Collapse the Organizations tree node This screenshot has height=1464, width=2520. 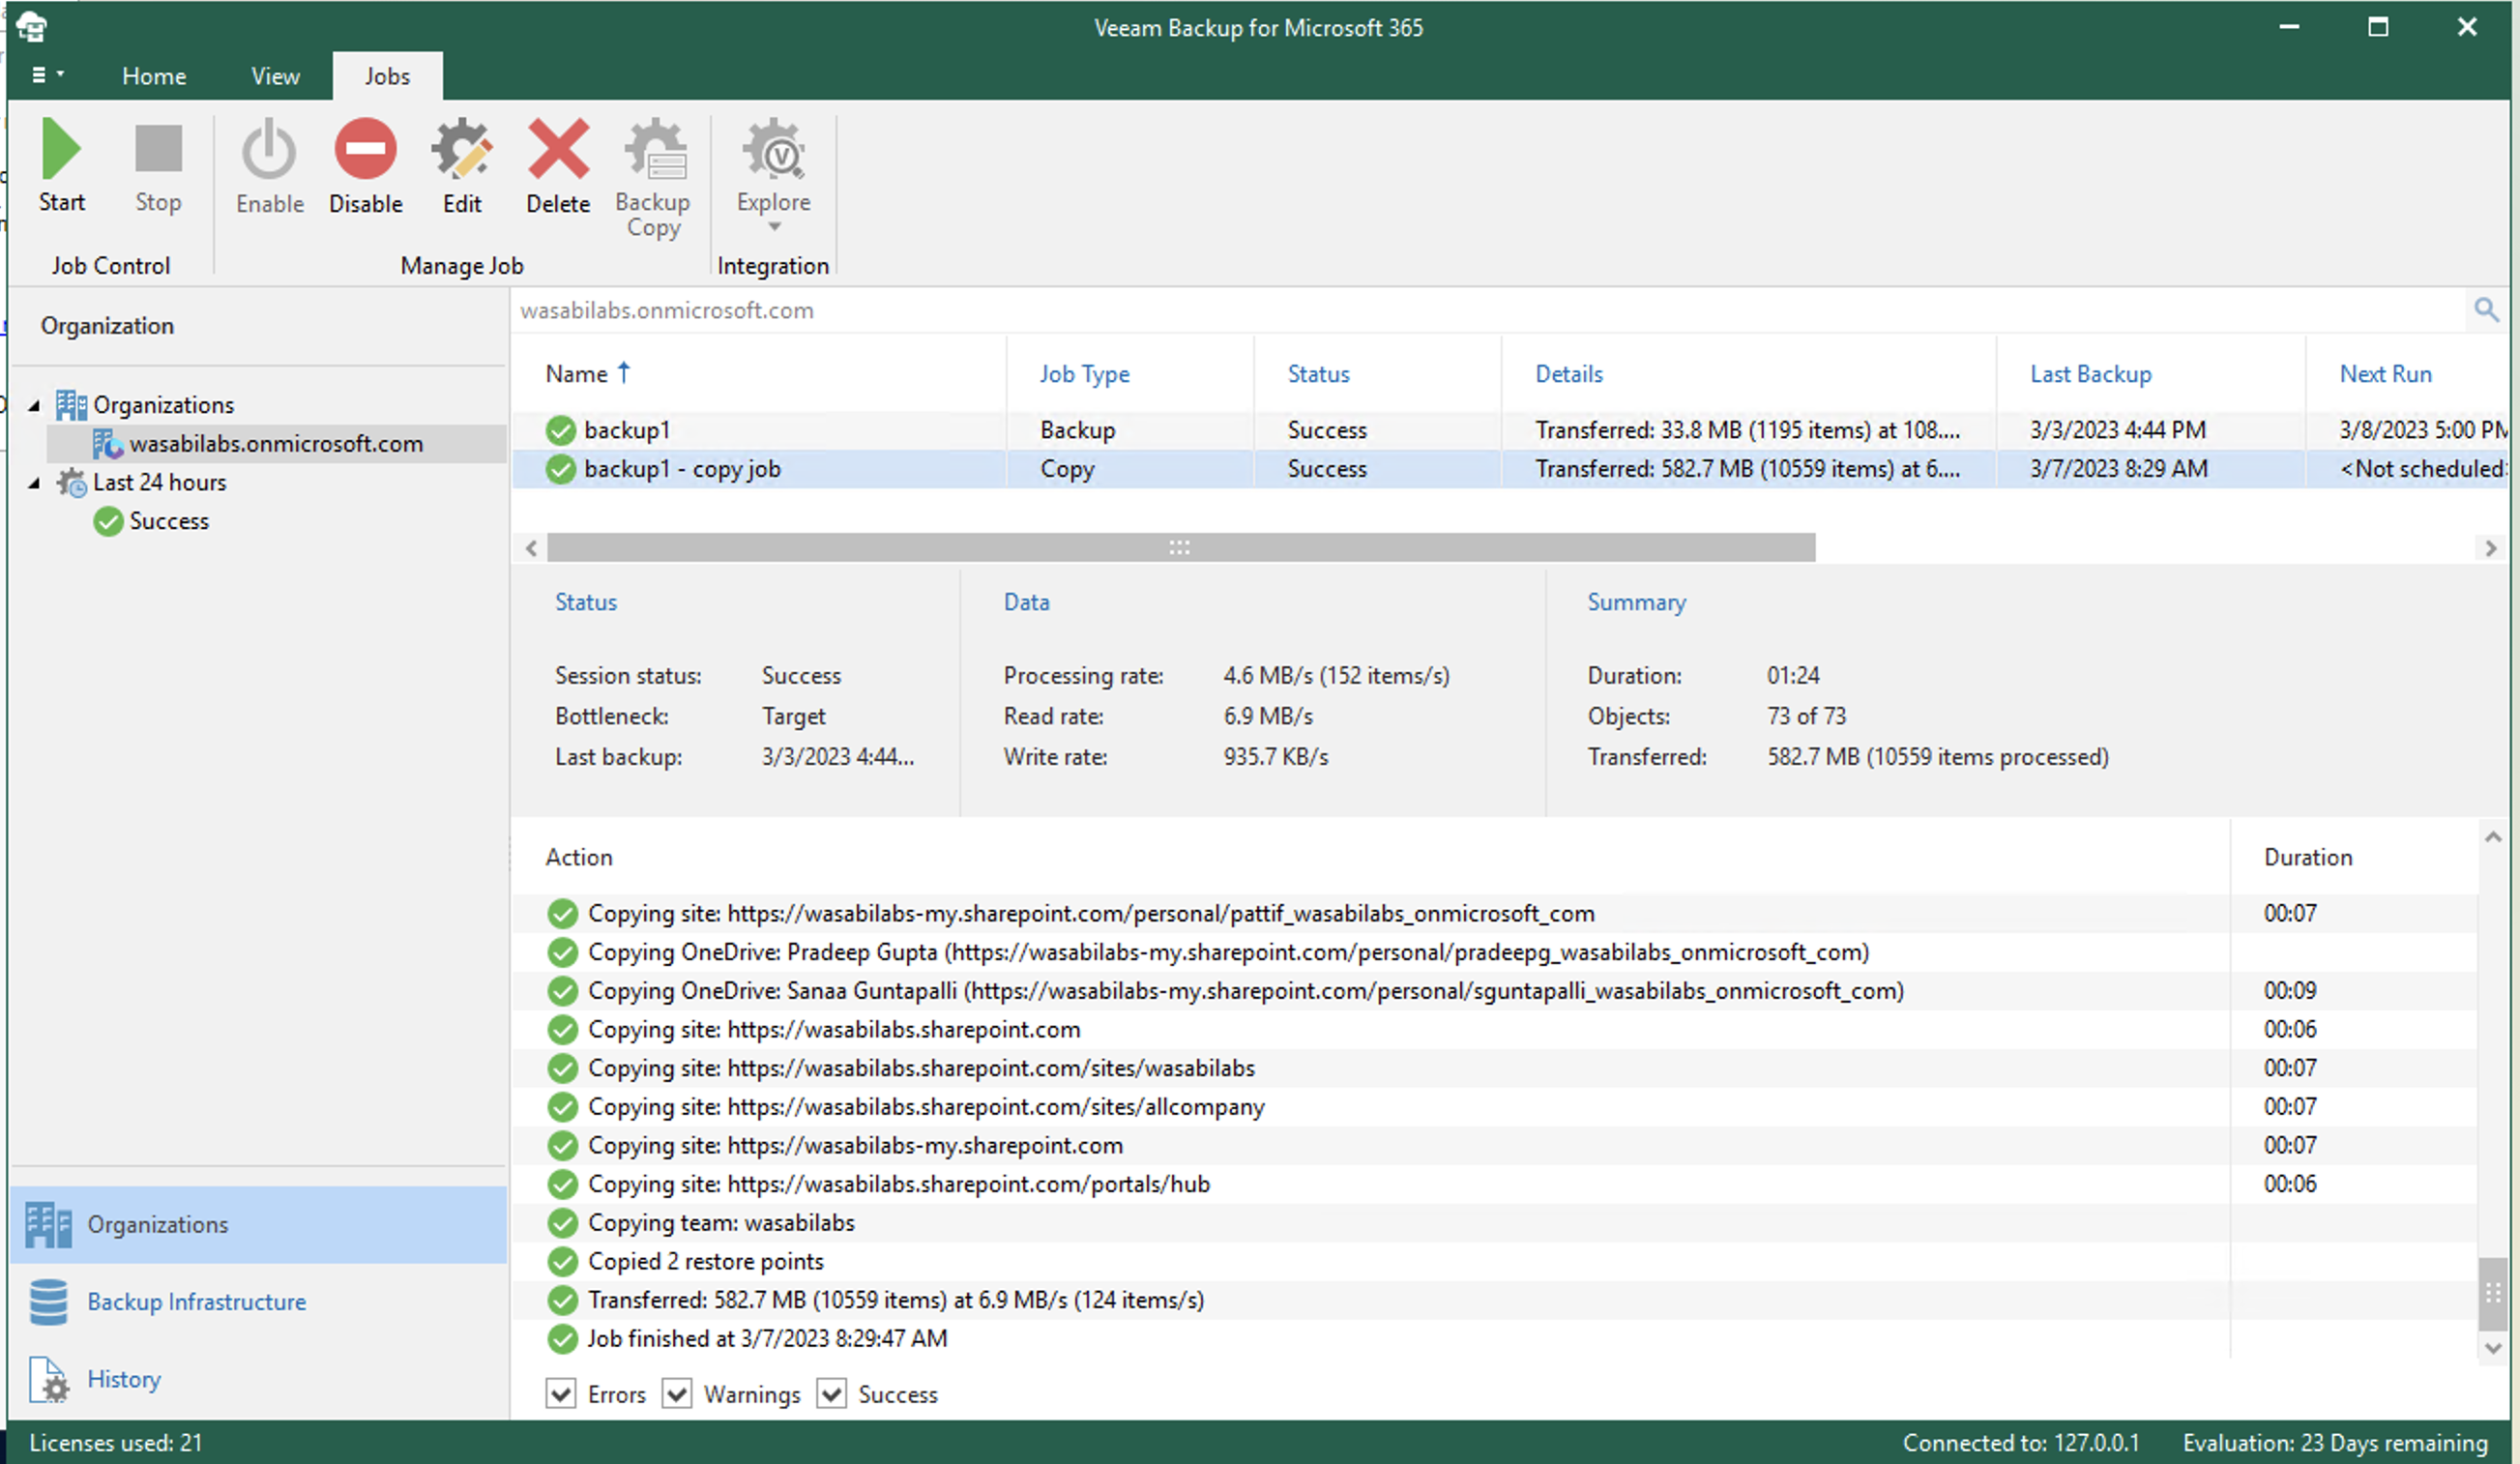pyautogui.click(x=34, y=405)
